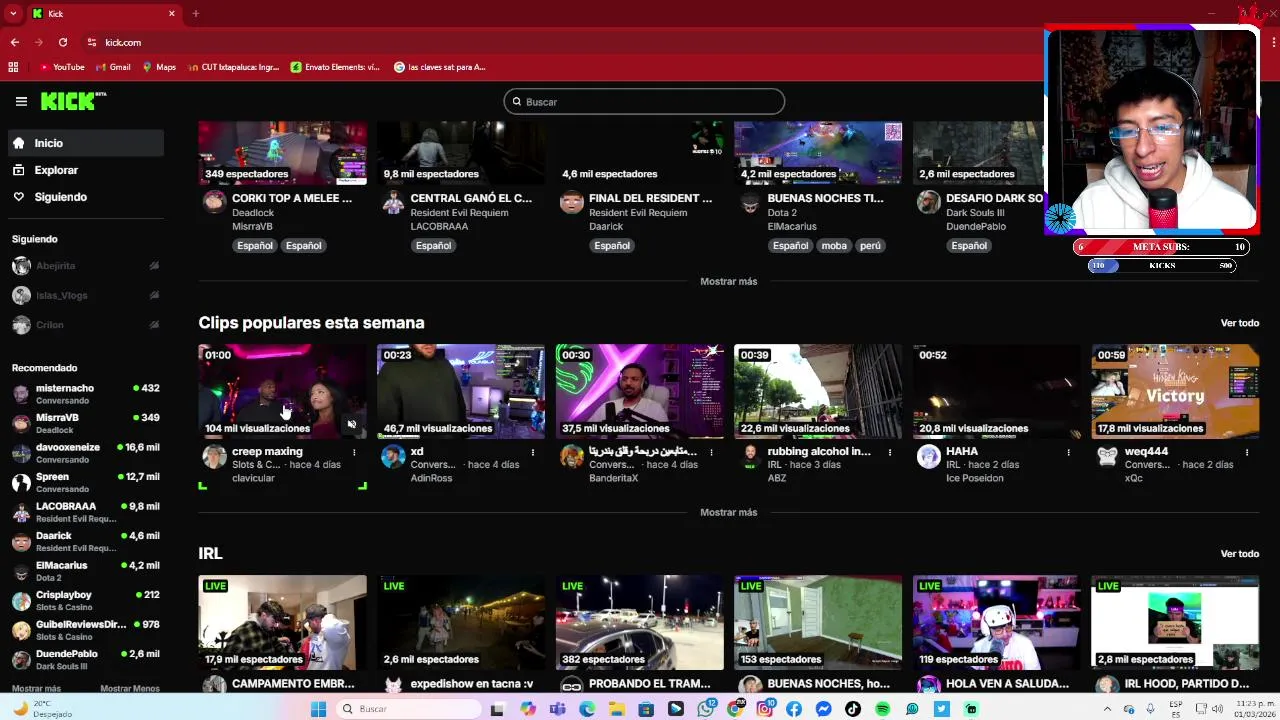Open new browser tab with plus
Screen dimensions: 1280x720
[196, 13]
